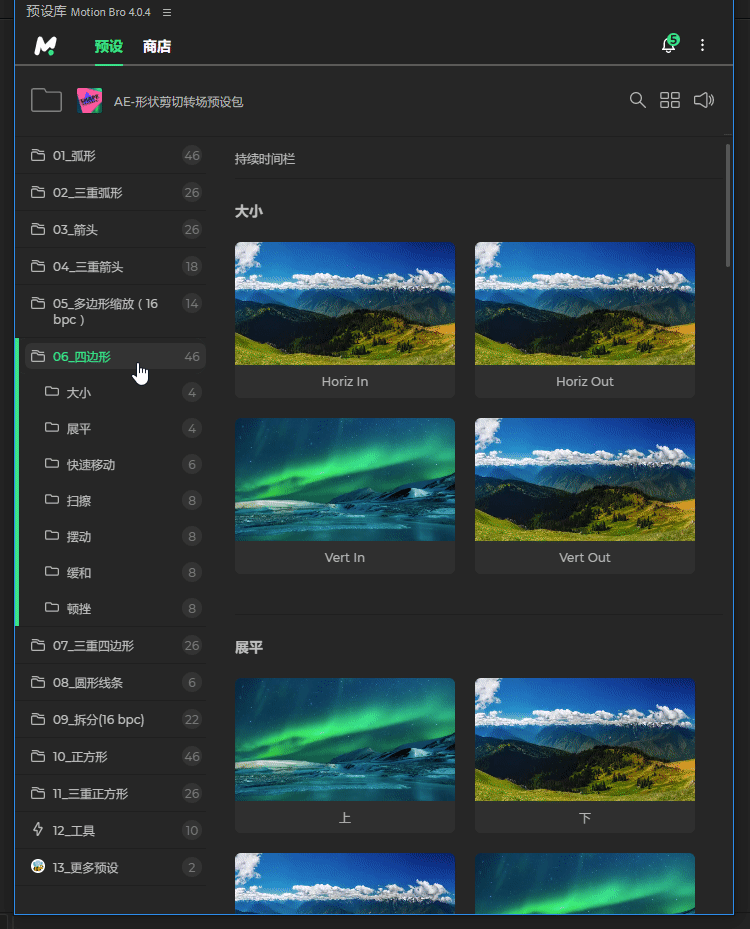This screenshot has width=750, height=929.
Task: Click the AE-形状剪切转场预设包 pack thumbnail
Action: pos(89,101)
